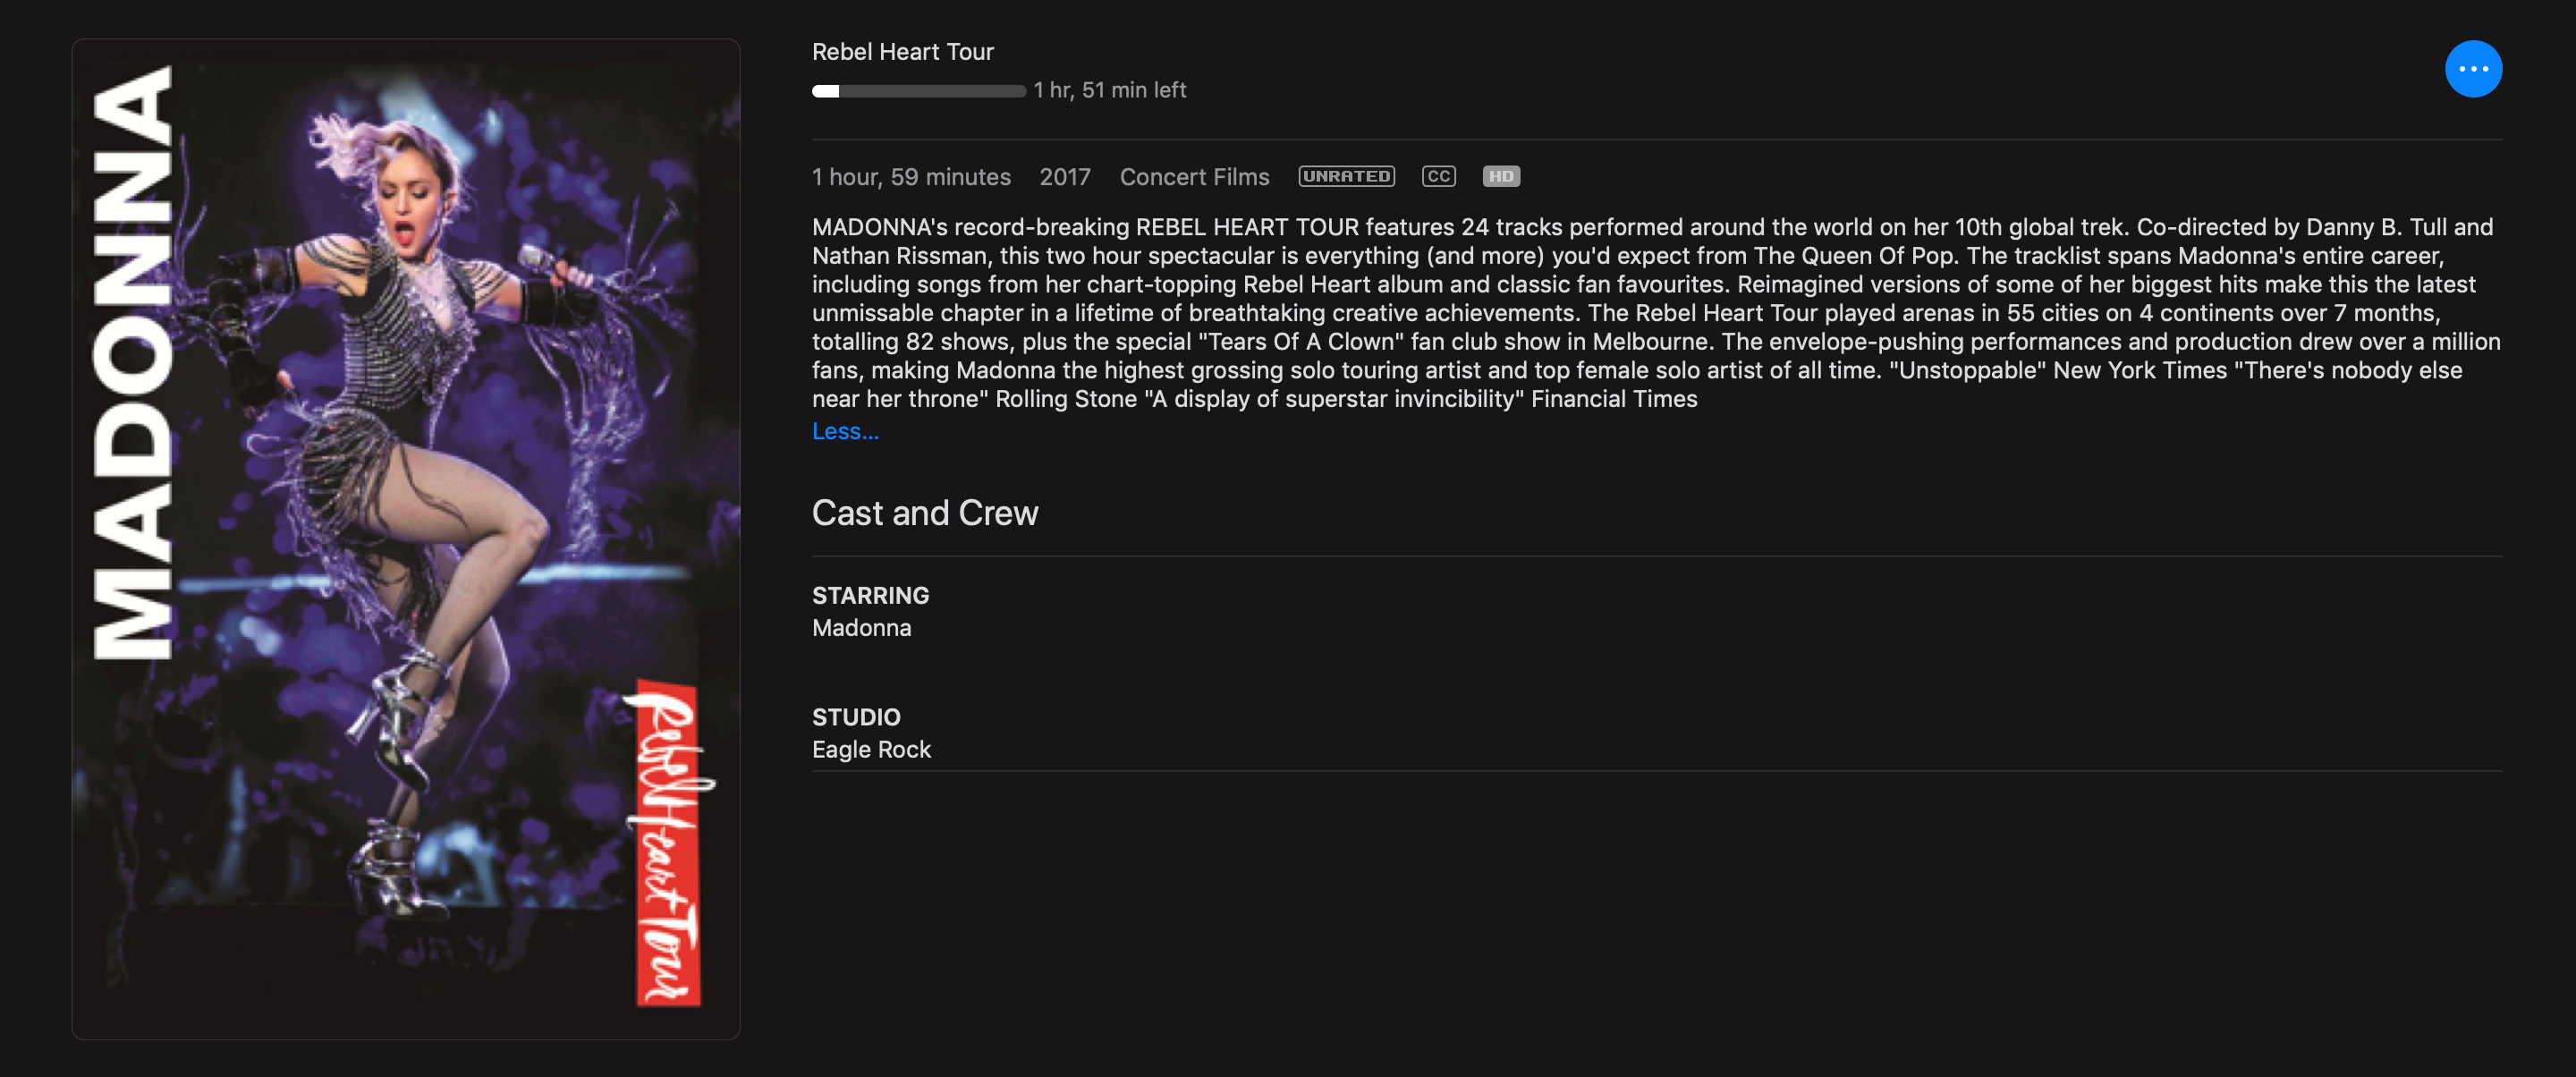
Task: Click the HD quality badge
Action: point(1501,177)
